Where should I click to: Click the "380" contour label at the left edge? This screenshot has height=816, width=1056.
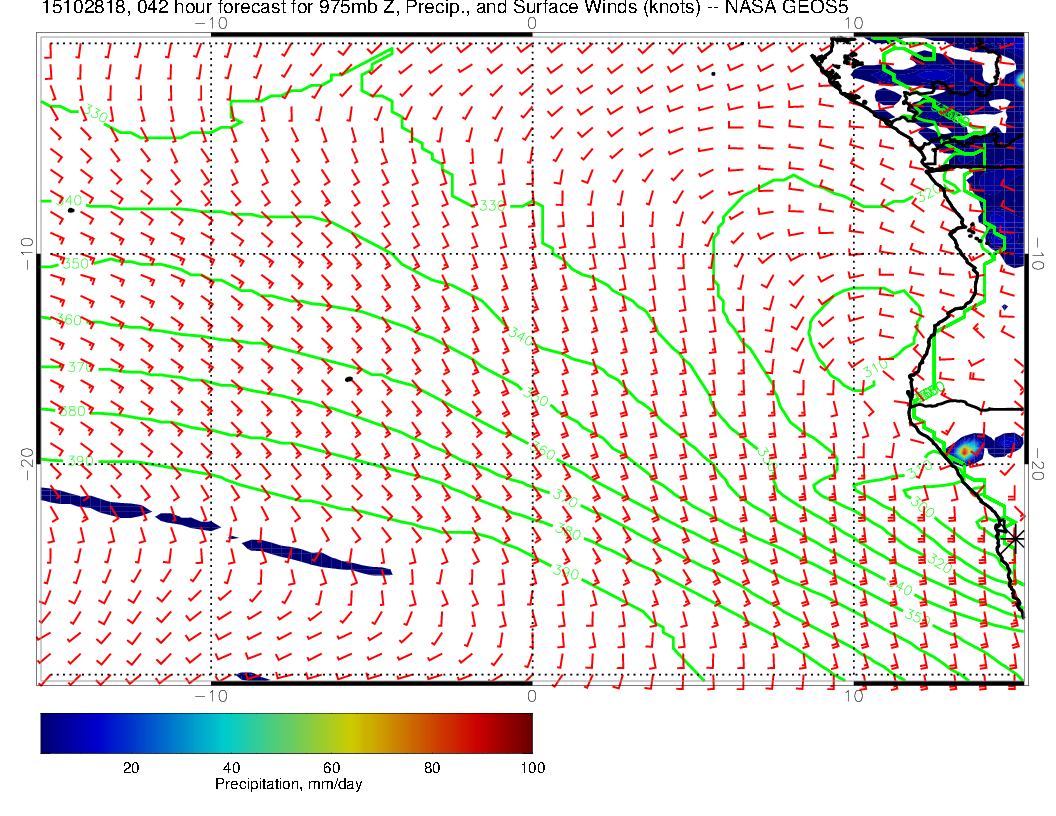[72, 411]
